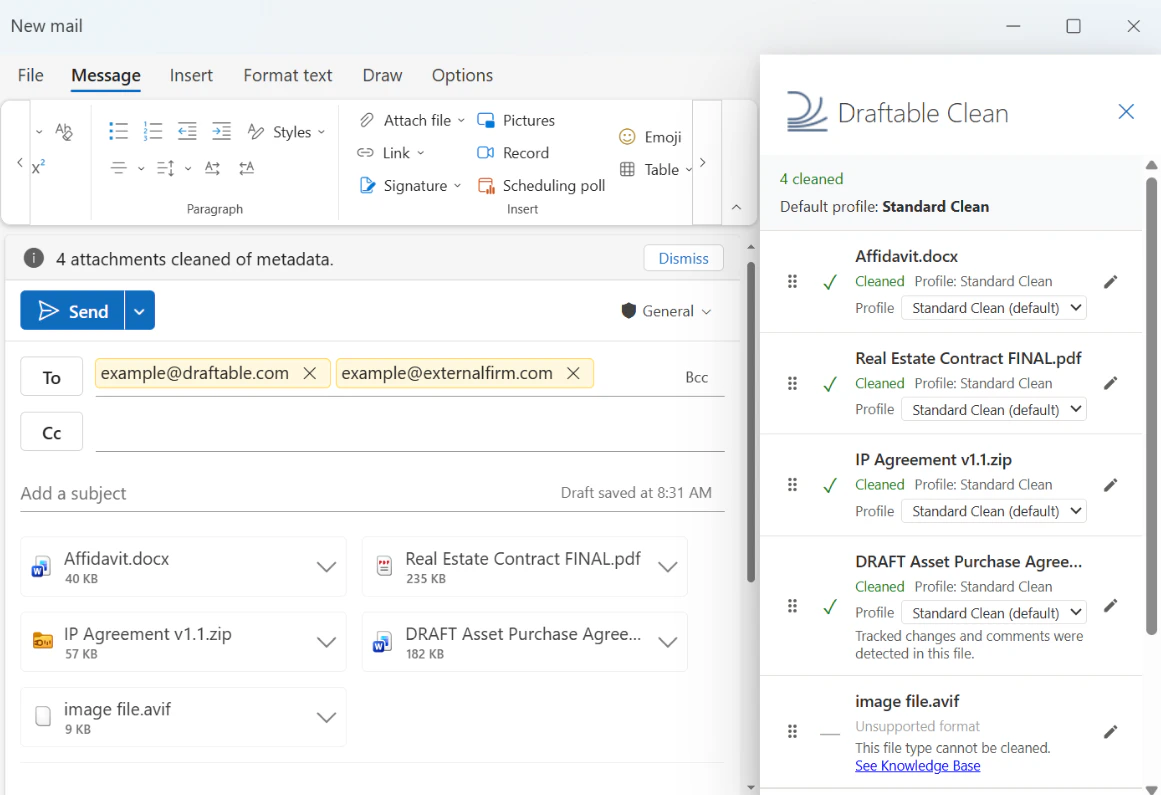Switch to the Message tab
The image size is (1161, 795).
(106, 76)
